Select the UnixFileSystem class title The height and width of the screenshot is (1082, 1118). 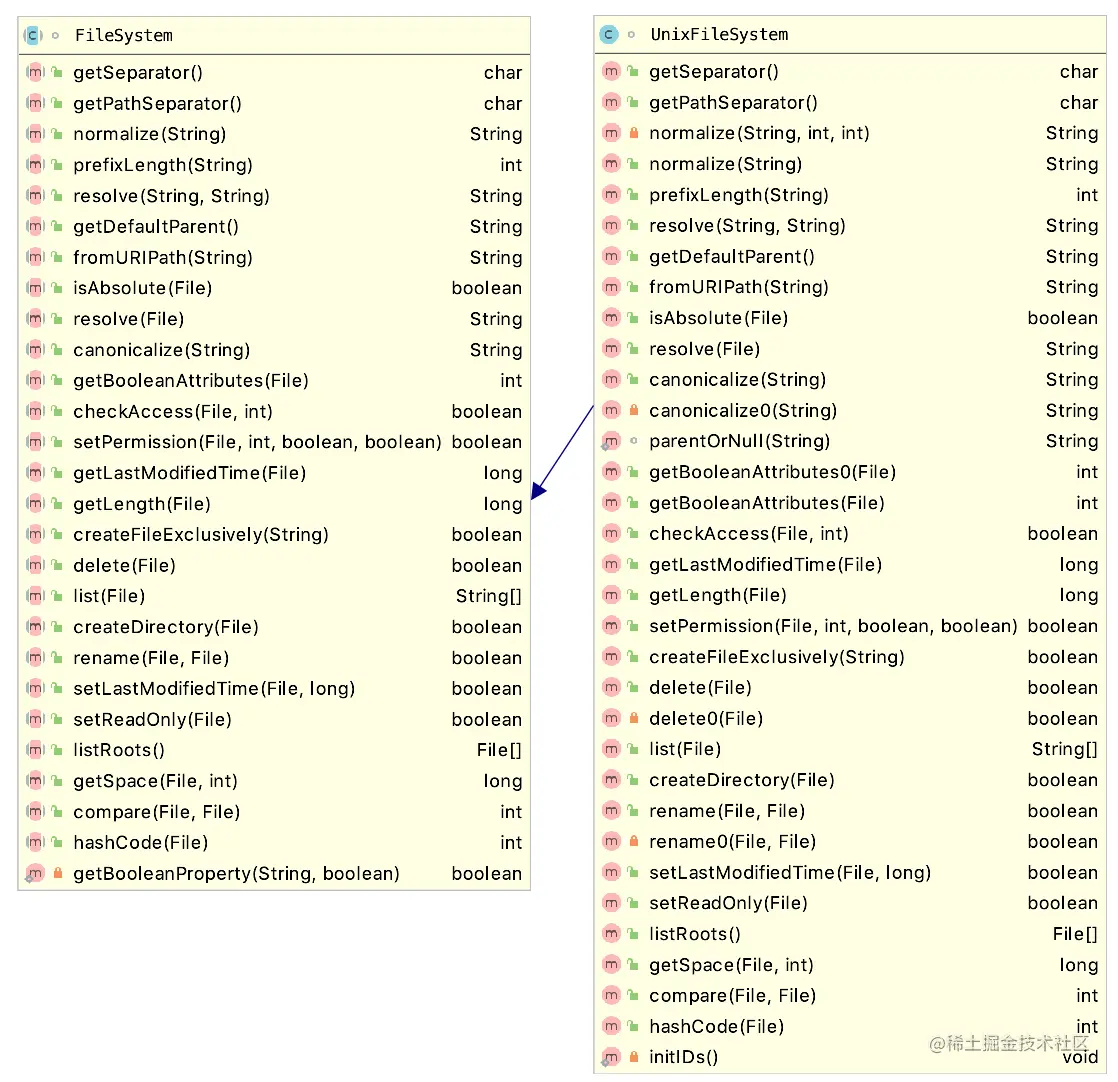coord(719,34)
